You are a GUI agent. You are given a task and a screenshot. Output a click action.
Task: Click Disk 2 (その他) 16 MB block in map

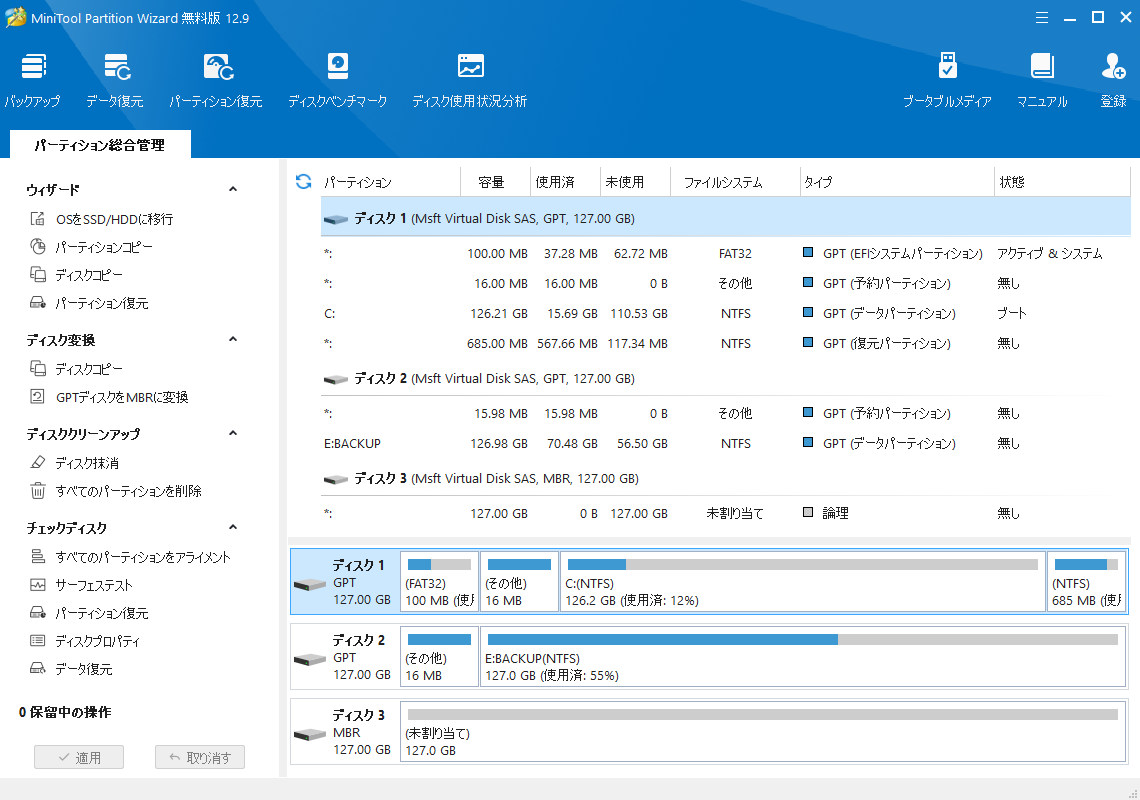coord(439,657)
